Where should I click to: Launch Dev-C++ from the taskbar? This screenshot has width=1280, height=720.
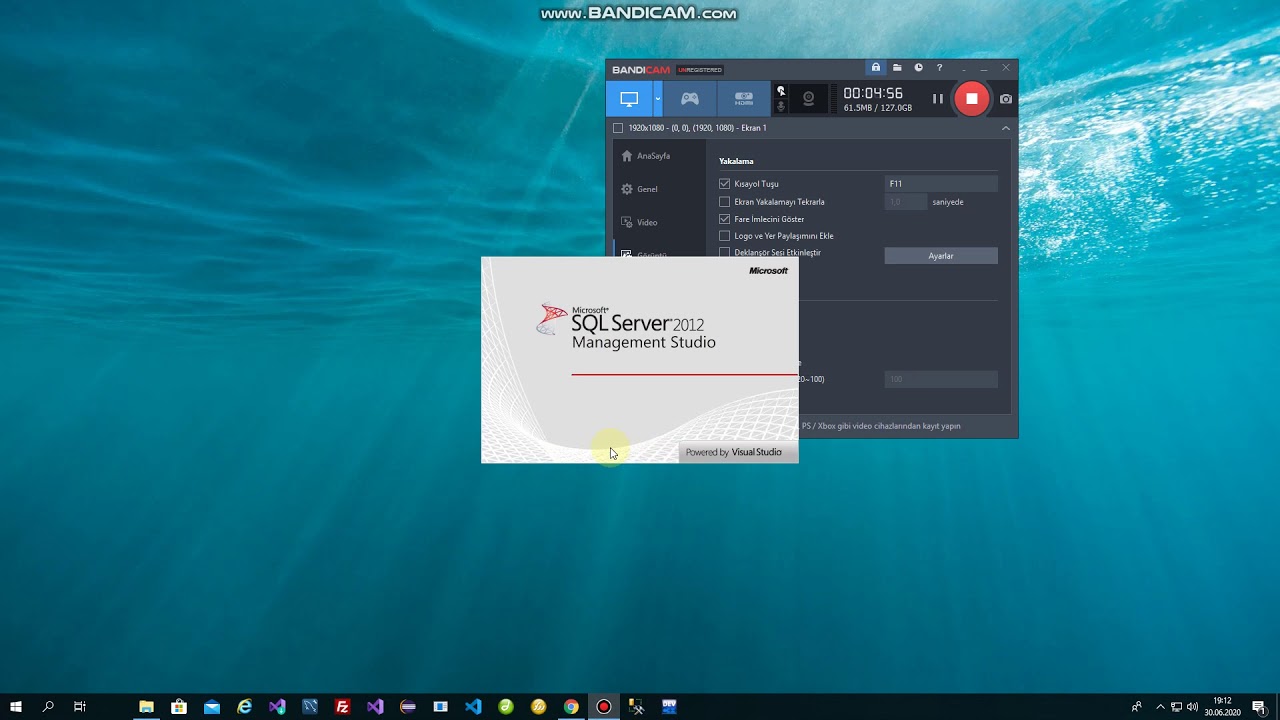pyautogui.click(x=669, y=706)
